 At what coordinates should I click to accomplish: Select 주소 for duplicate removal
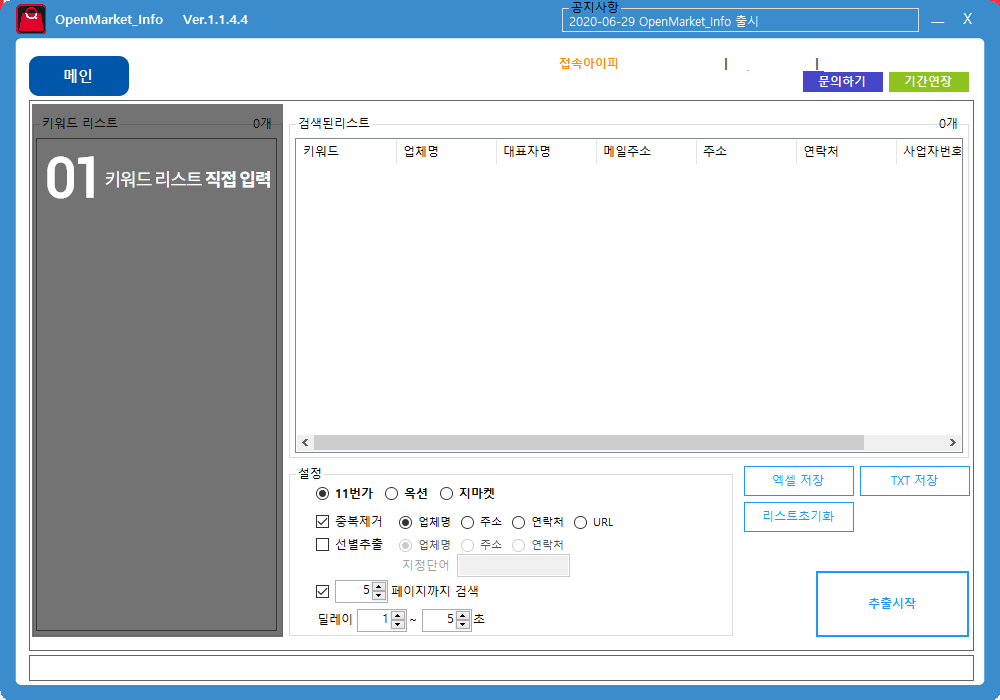(x=467, y=523)
